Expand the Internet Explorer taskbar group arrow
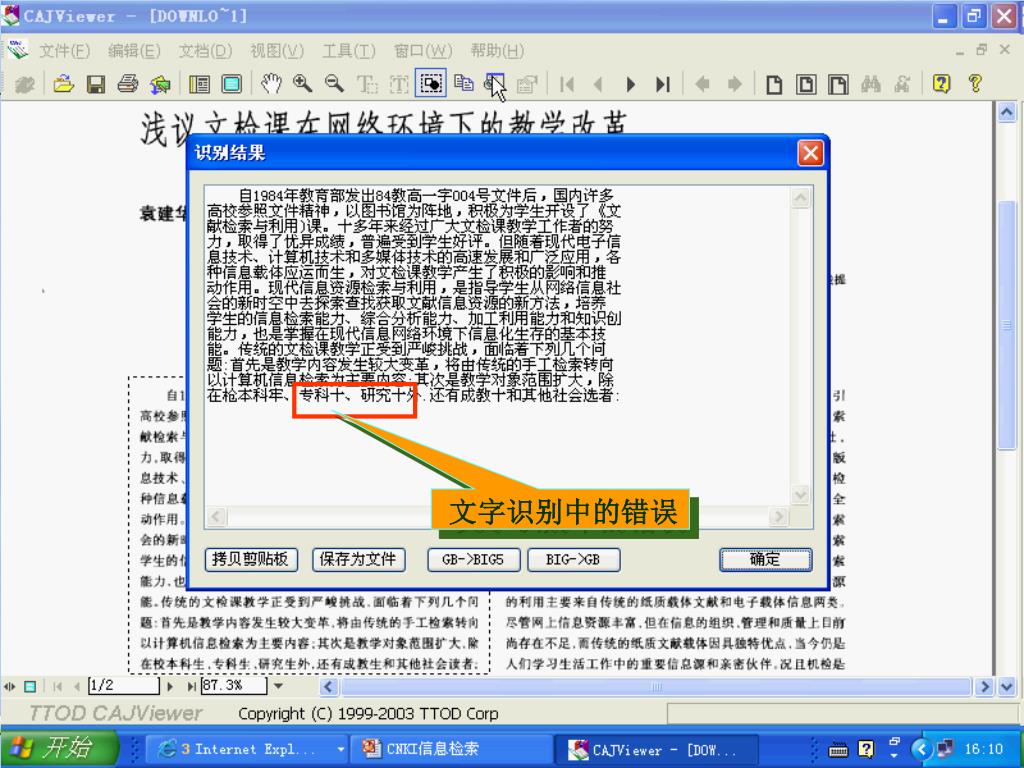 [340, 748]
